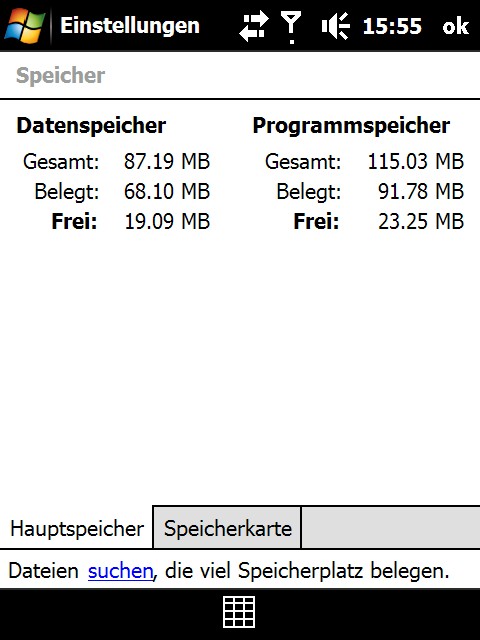Image resolution: width=480 pixels, height=640 pixels.
Task: Tap the antenna signal strength icon
Action: pos(291,27)
